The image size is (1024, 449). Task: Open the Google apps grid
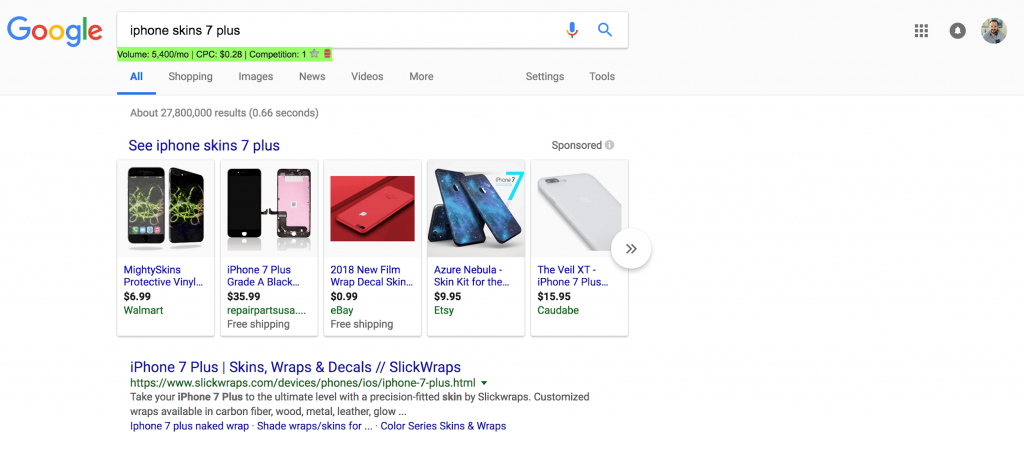coord(922,31)
